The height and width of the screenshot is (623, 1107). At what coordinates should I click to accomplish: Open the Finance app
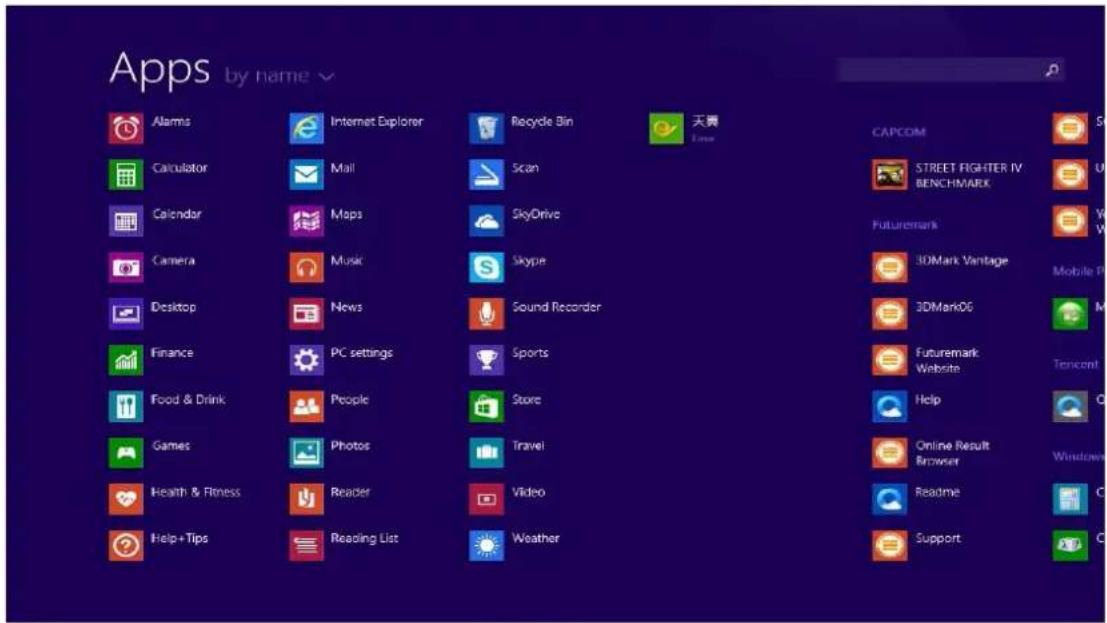126,360
